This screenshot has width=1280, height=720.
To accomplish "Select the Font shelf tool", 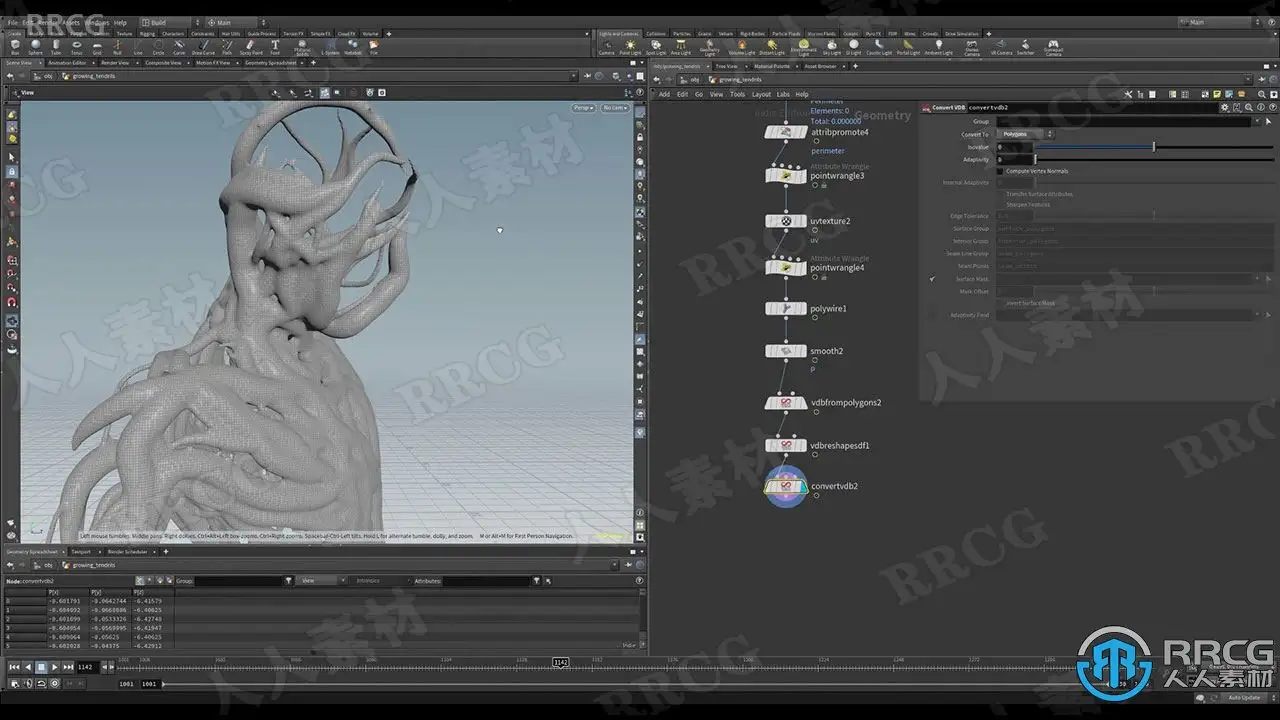I will [x=275, y=46].
